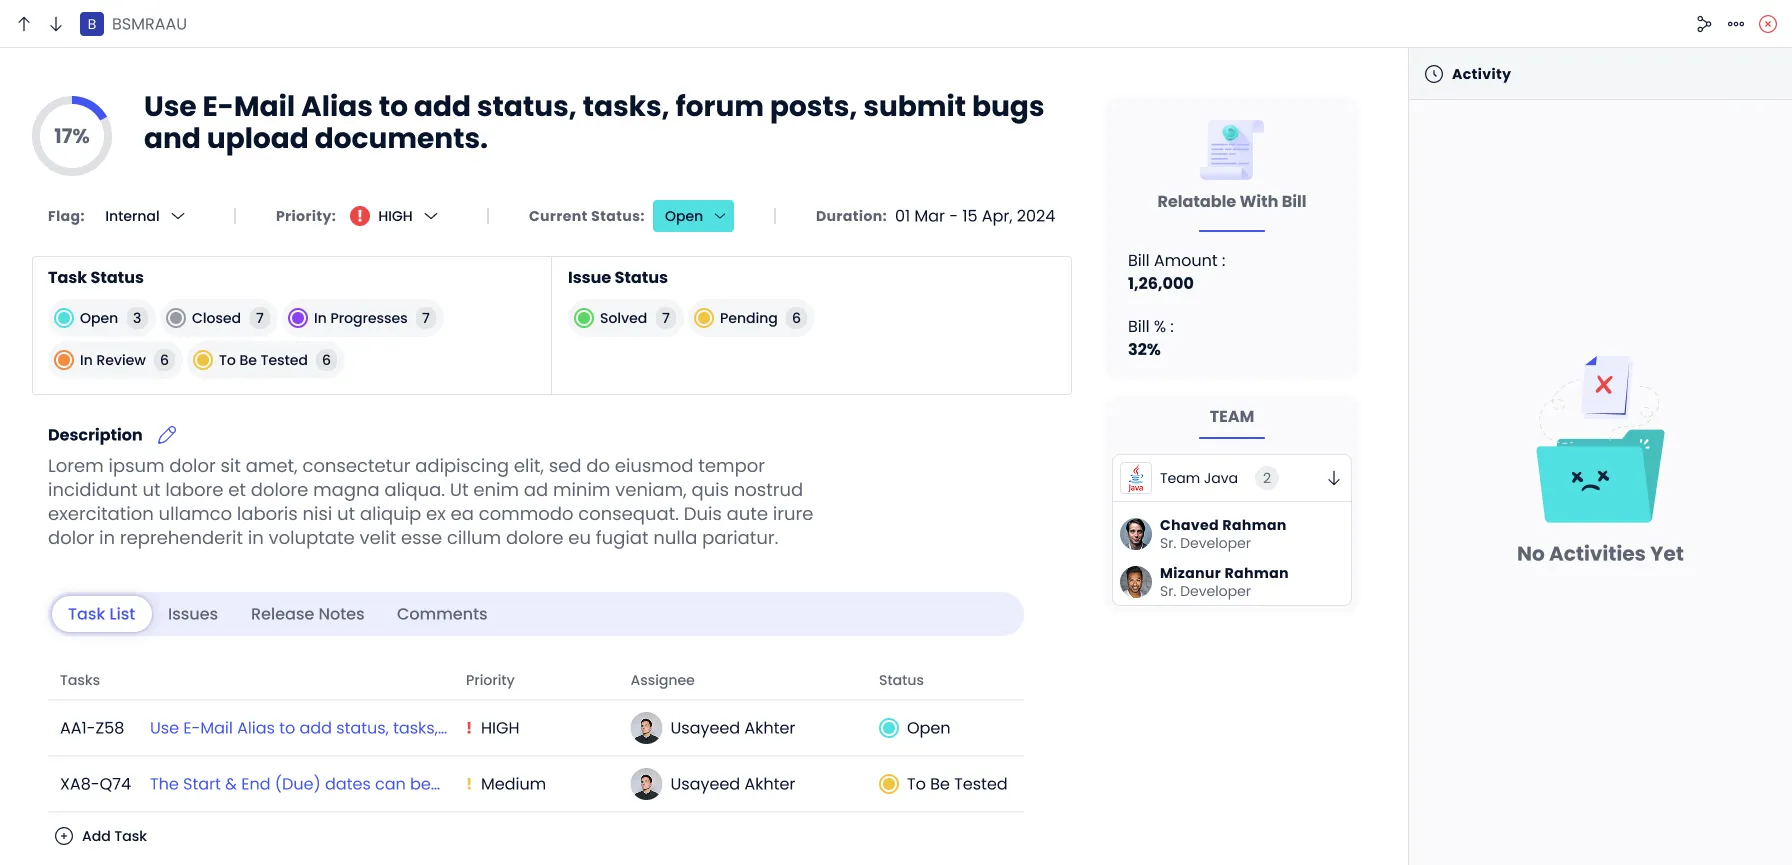Open the Flag Internal dropdown
Screen dimensions: 1792x865
(x=145, y=216)
